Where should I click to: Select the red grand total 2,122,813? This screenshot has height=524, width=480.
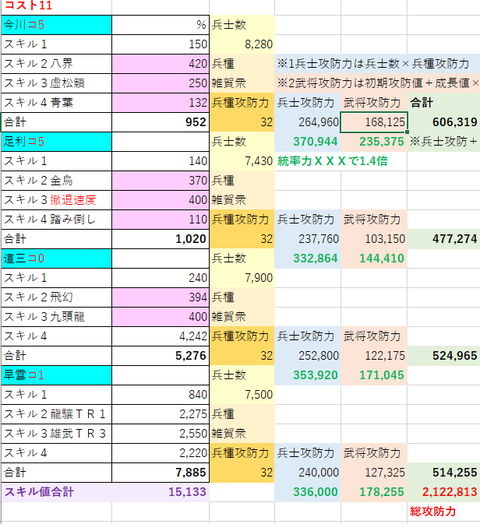click(444, 492)
